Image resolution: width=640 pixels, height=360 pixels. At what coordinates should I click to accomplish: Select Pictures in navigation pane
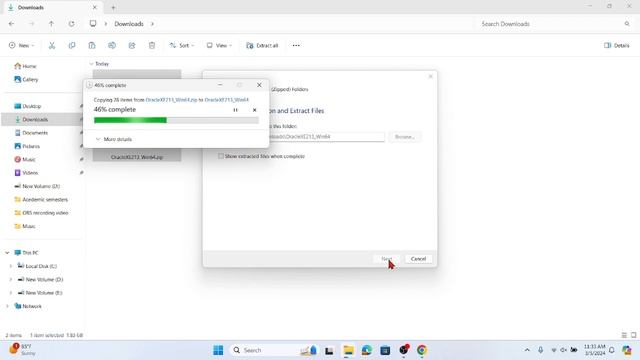click(27, 146)
